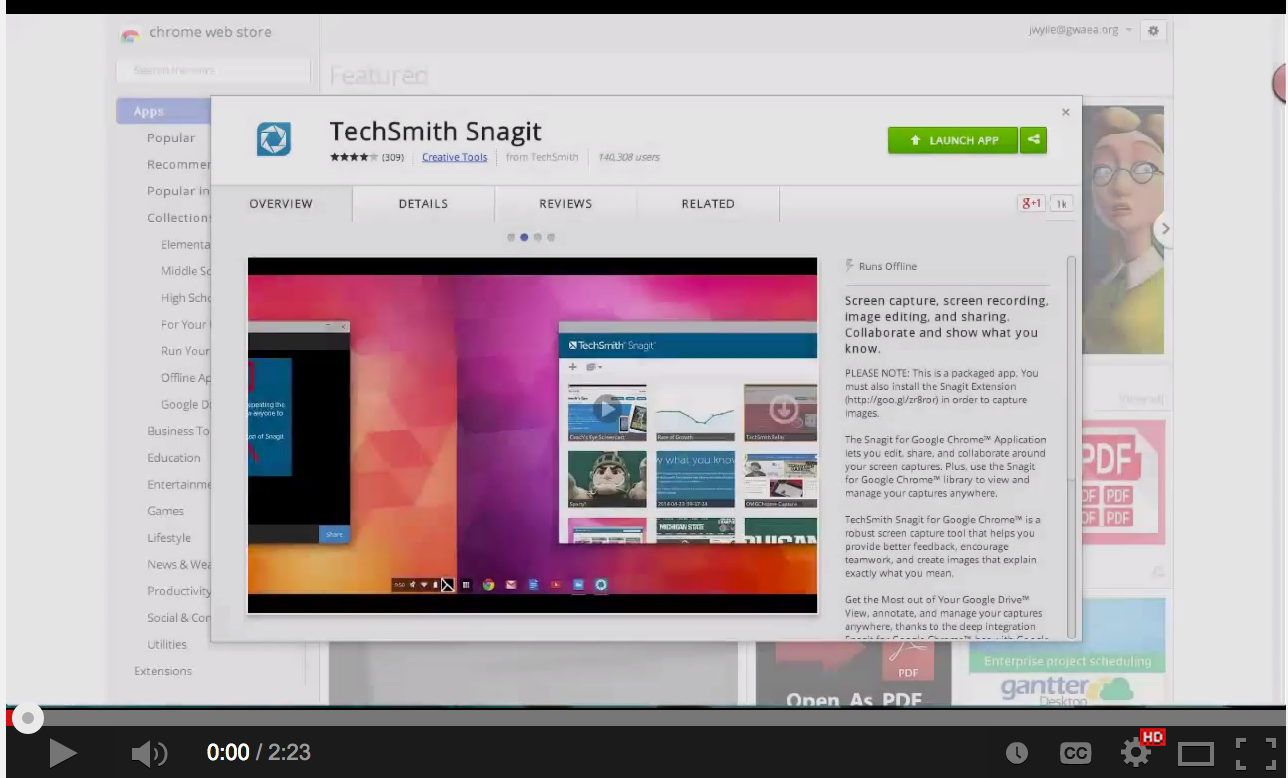Click the video progress bar
The height and width of the screenshot is (778, 1288).
644,717
